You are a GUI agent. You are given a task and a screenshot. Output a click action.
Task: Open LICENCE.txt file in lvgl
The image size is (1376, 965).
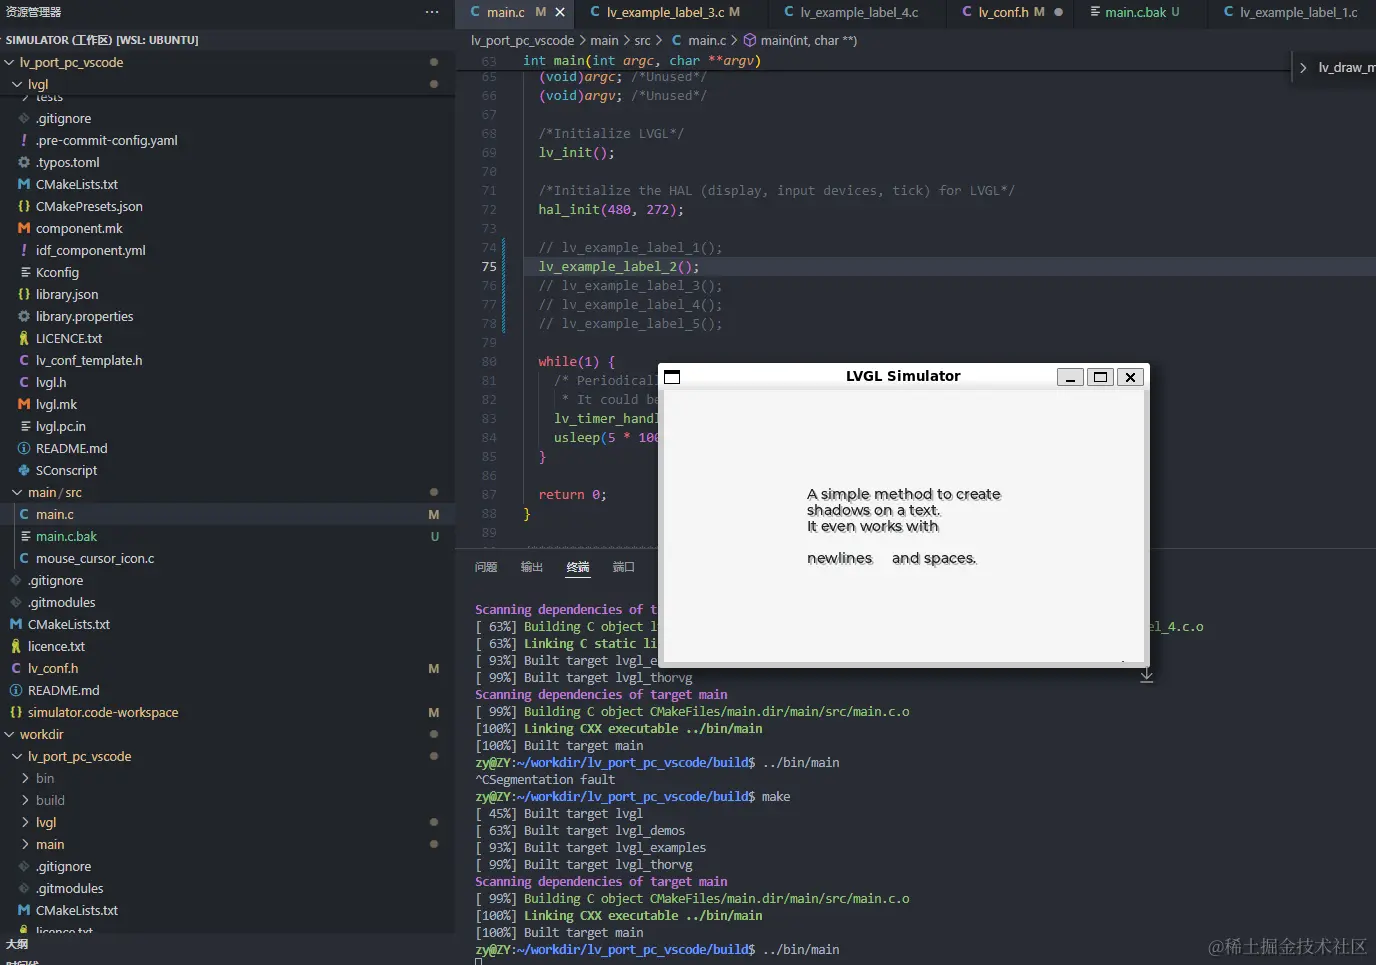pyautogui.click(x=69, y=338)
